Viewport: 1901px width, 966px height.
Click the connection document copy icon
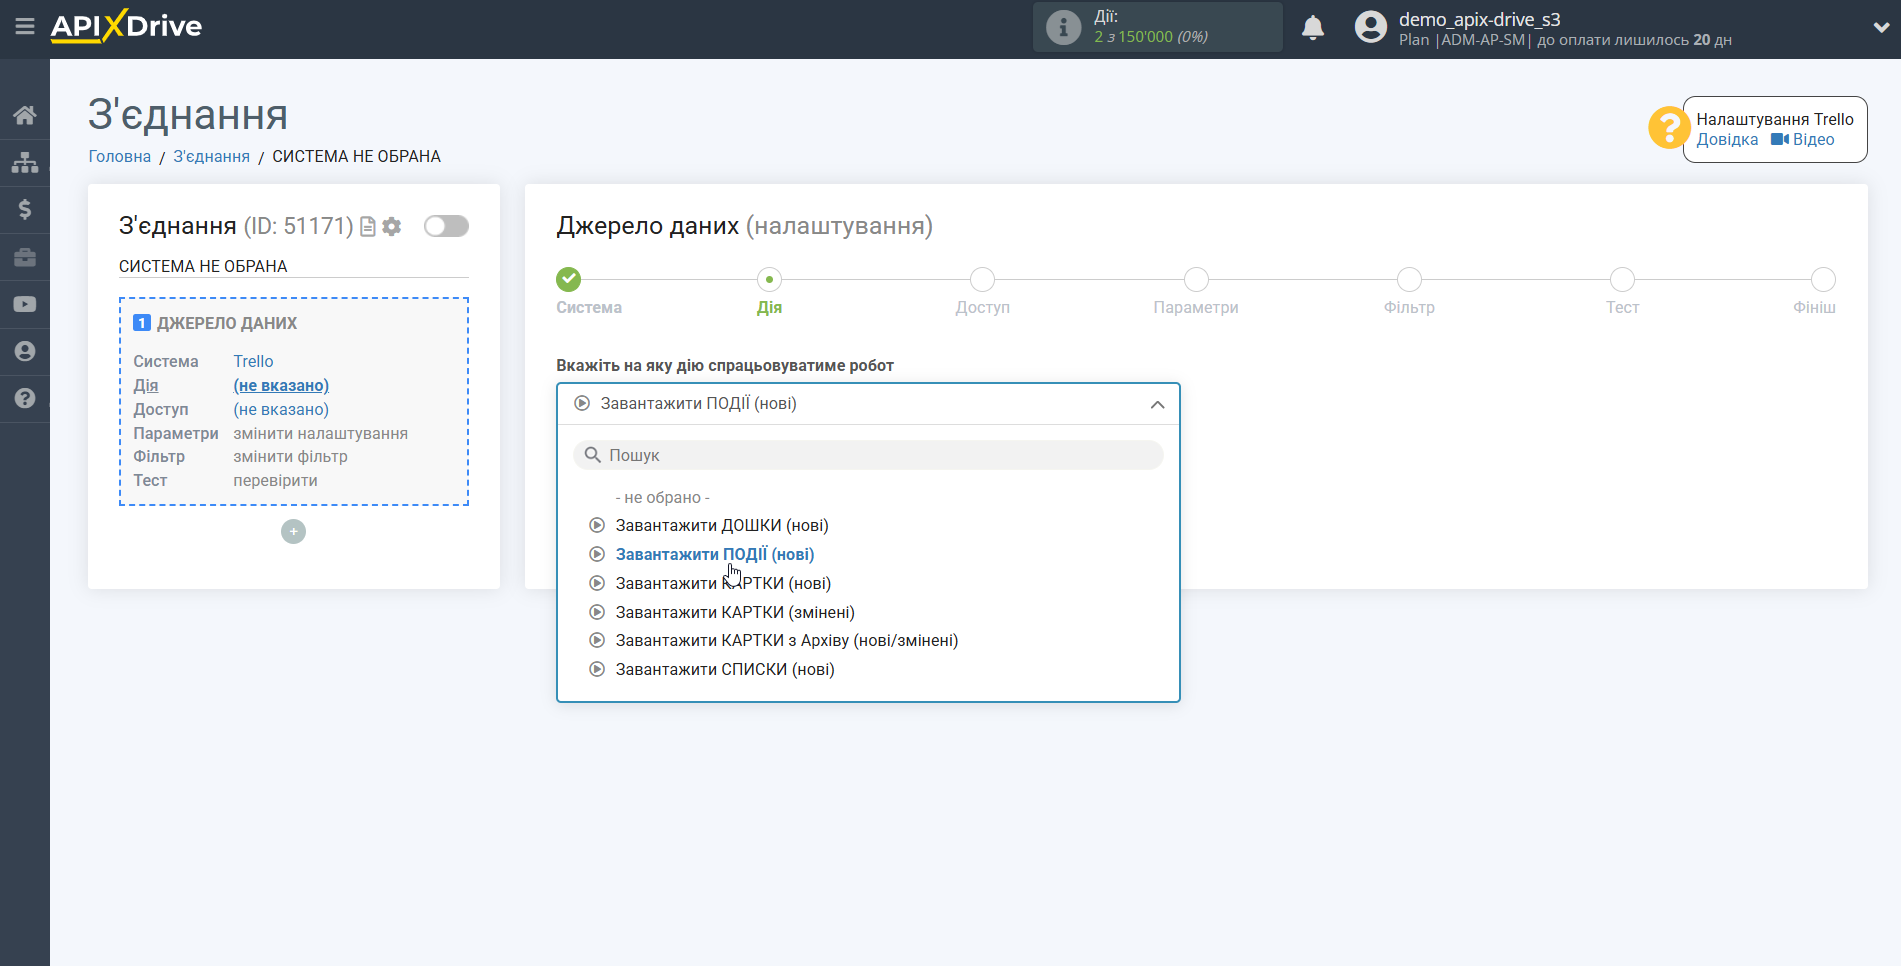(x=368, y=227)
